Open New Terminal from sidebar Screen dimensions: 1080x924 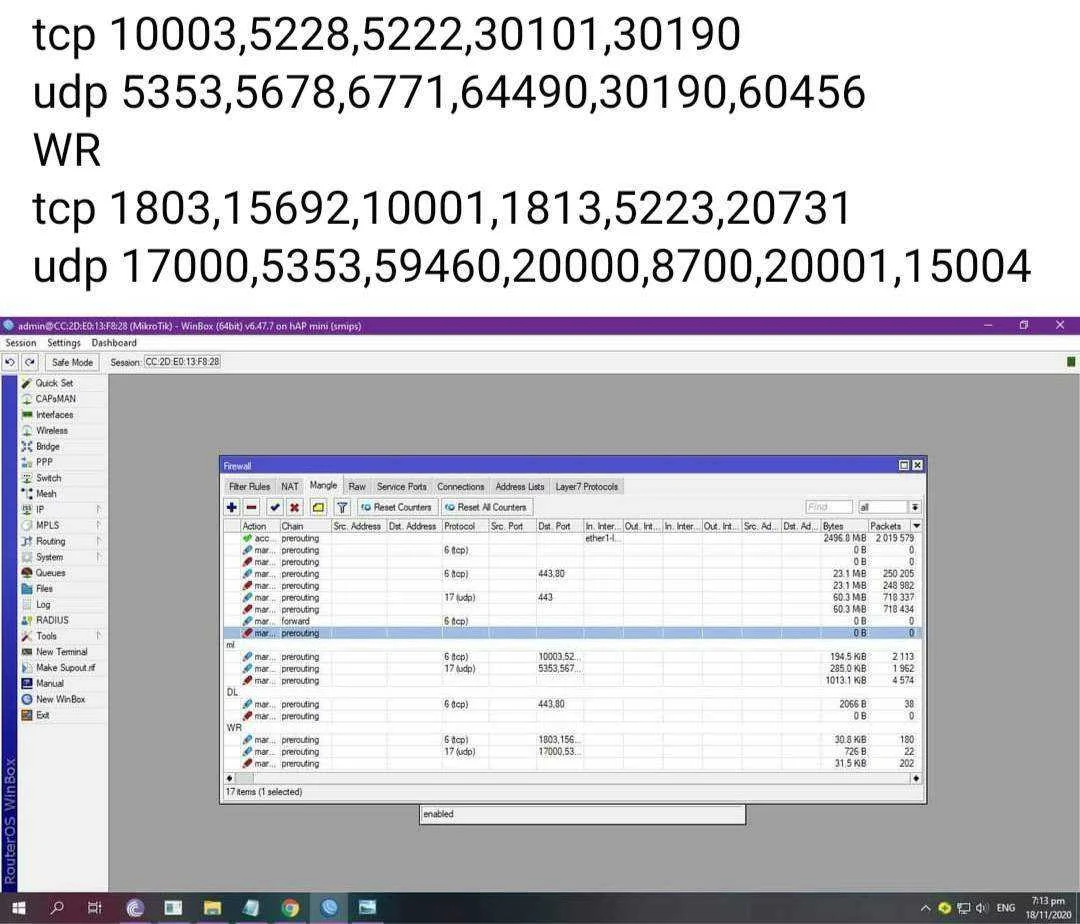click(61, 652)
